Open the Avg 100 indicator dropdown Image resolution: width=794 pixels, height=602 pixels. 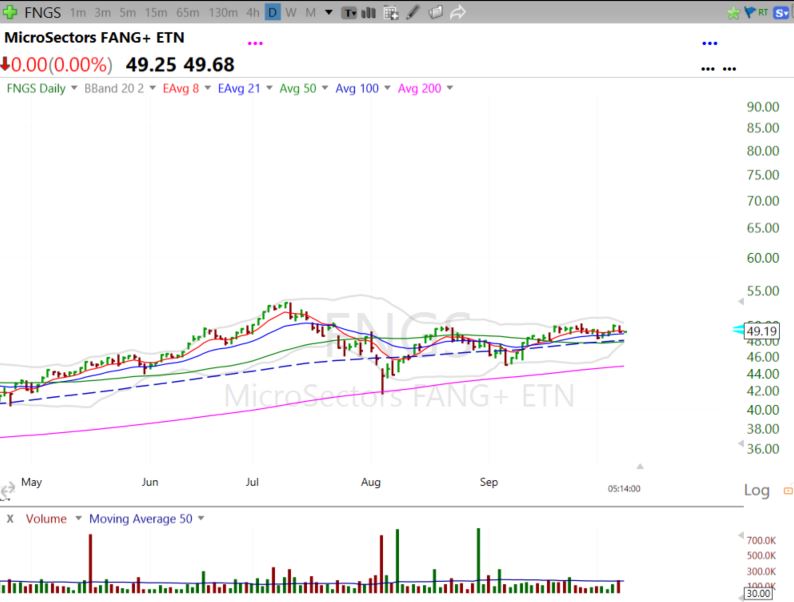387,88
